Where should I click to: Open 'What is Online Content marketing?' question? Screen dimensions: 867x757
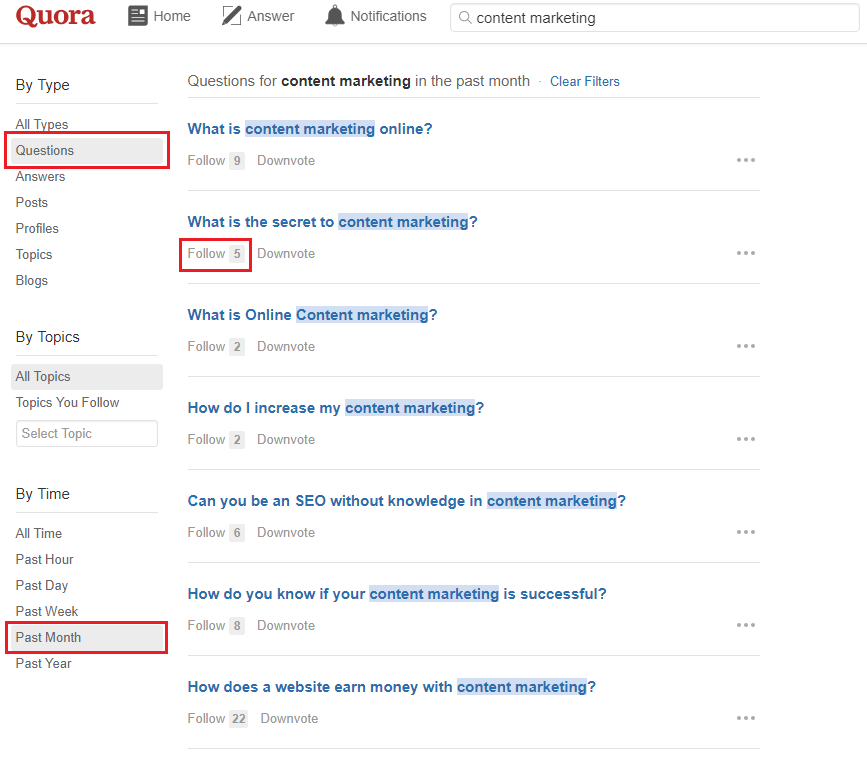312,315
